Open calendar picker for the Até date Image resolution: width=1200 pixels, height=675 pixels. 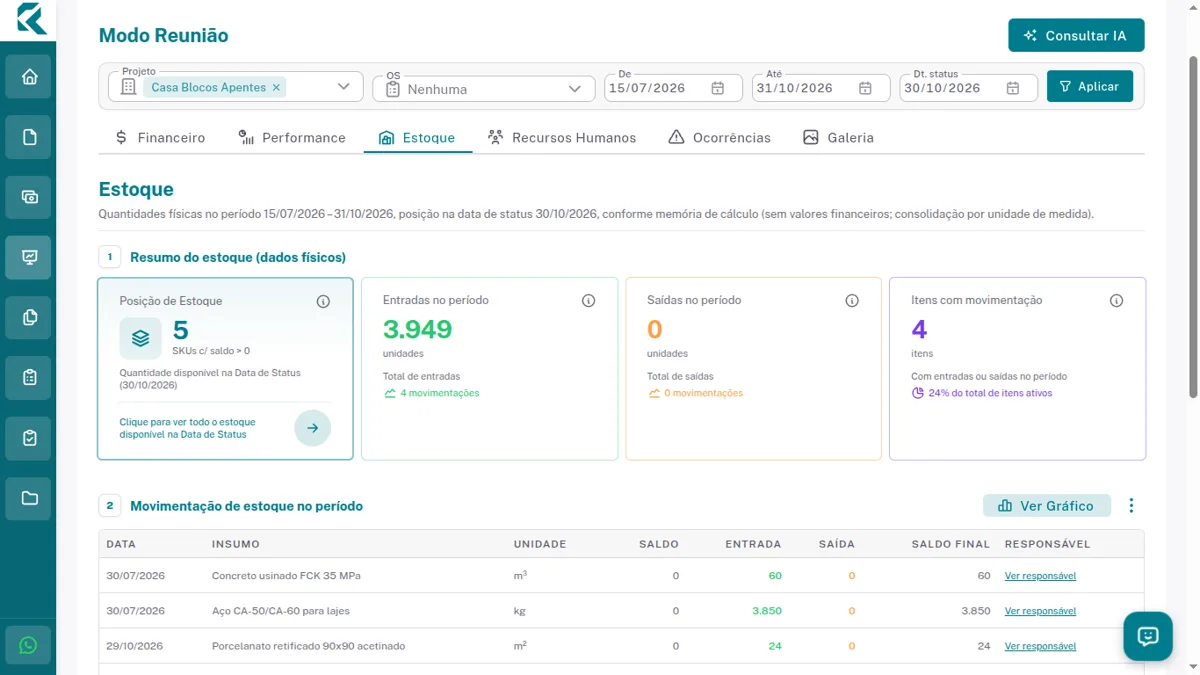[x=866, y=88]
